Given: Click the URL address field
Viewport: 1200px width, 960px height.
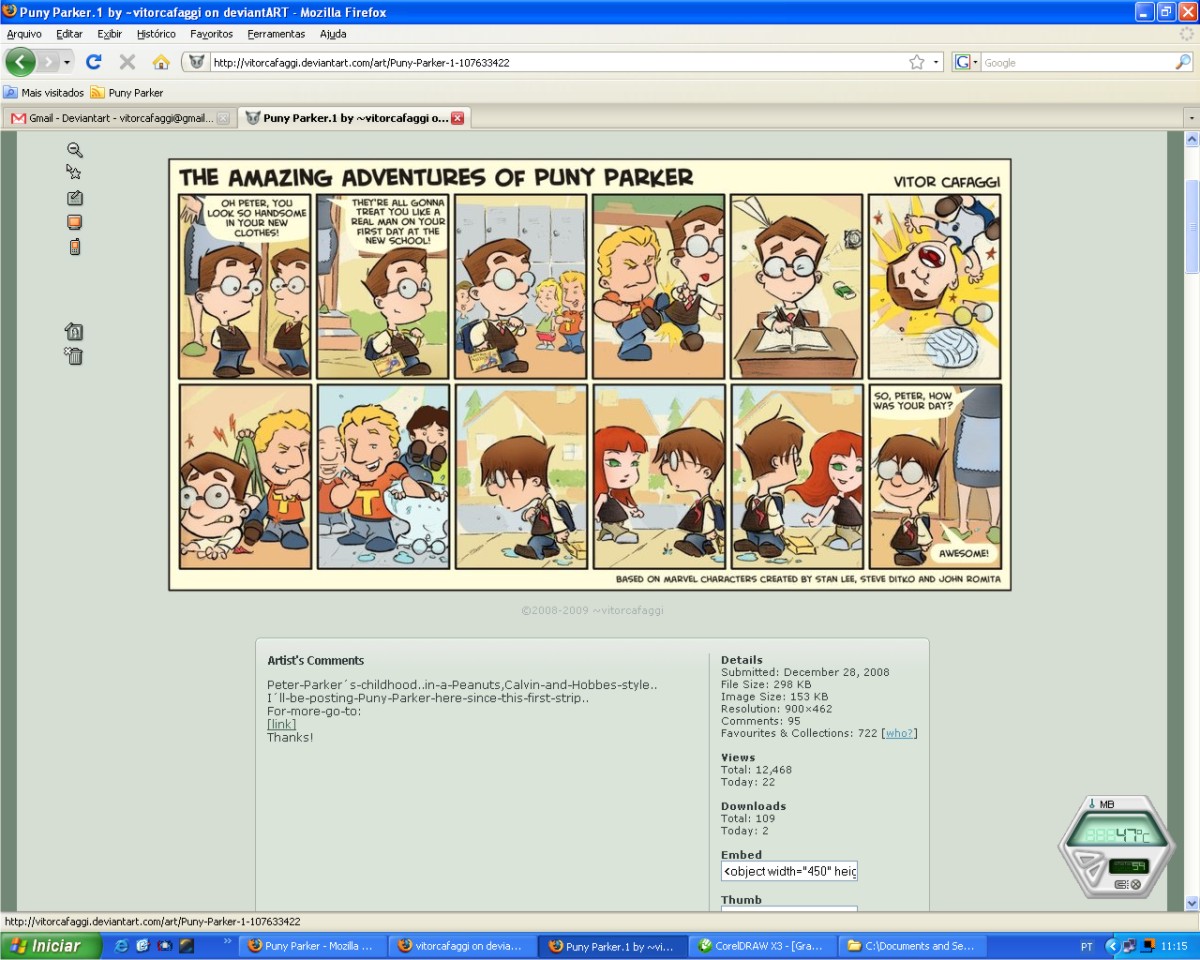Looking at the screenshot, I should click(x=558, y=62).
